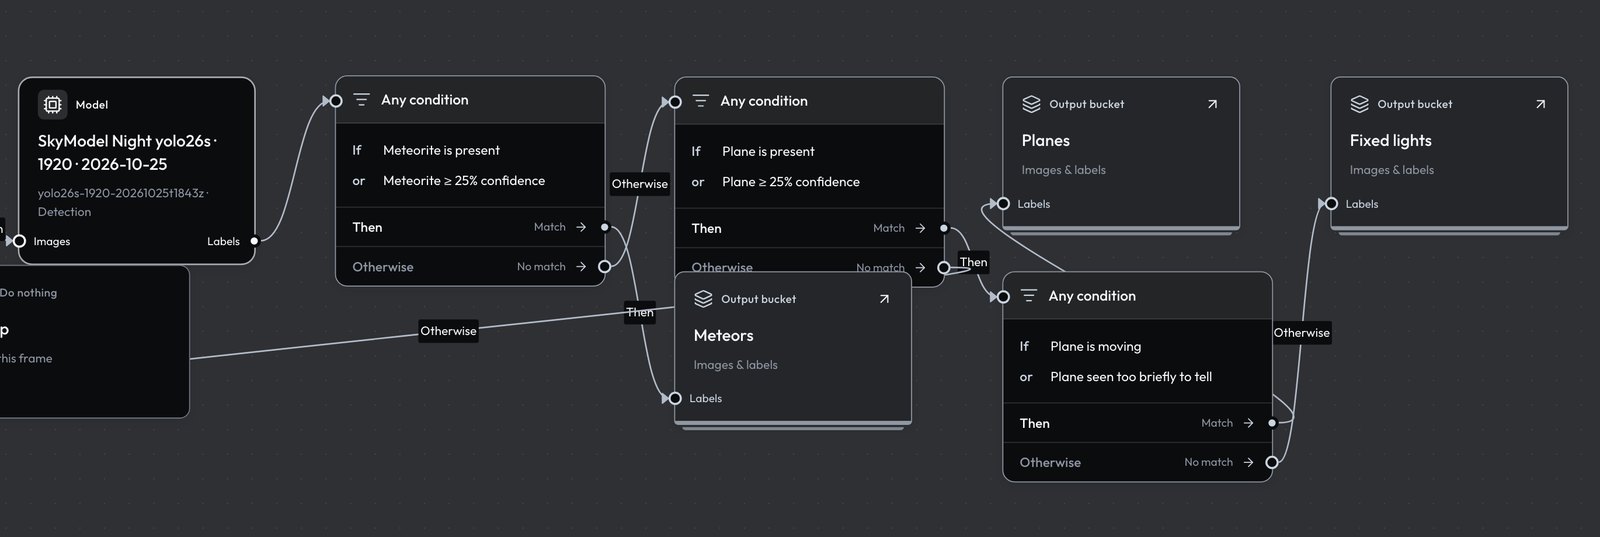Select the SkyModel Night yolo26s model title
The width and height of the screenshot is (1600, 537).
(x=128, y=152)
